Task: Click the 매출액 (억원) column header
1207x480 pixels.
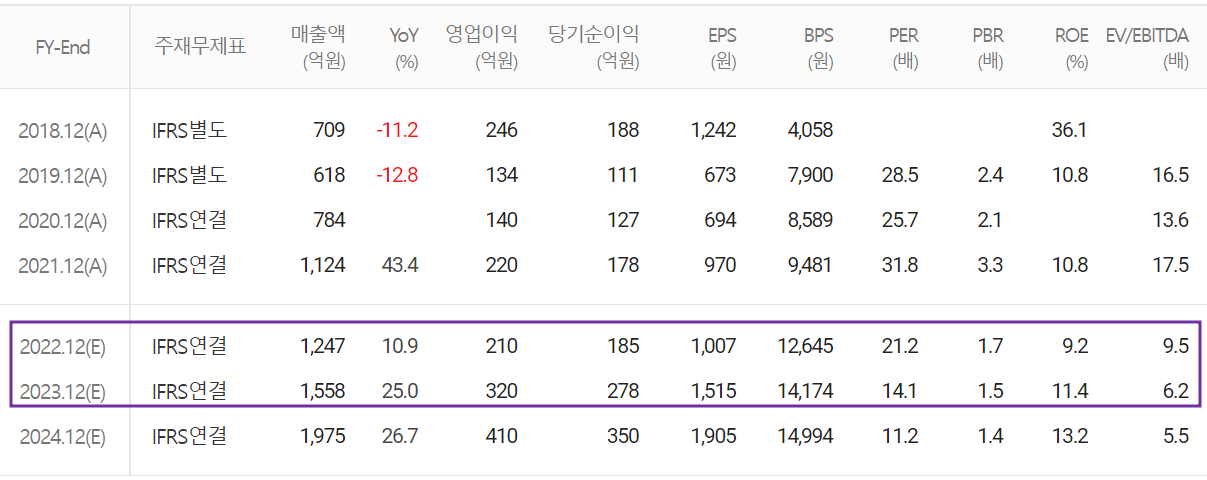Action: point(318,47)
